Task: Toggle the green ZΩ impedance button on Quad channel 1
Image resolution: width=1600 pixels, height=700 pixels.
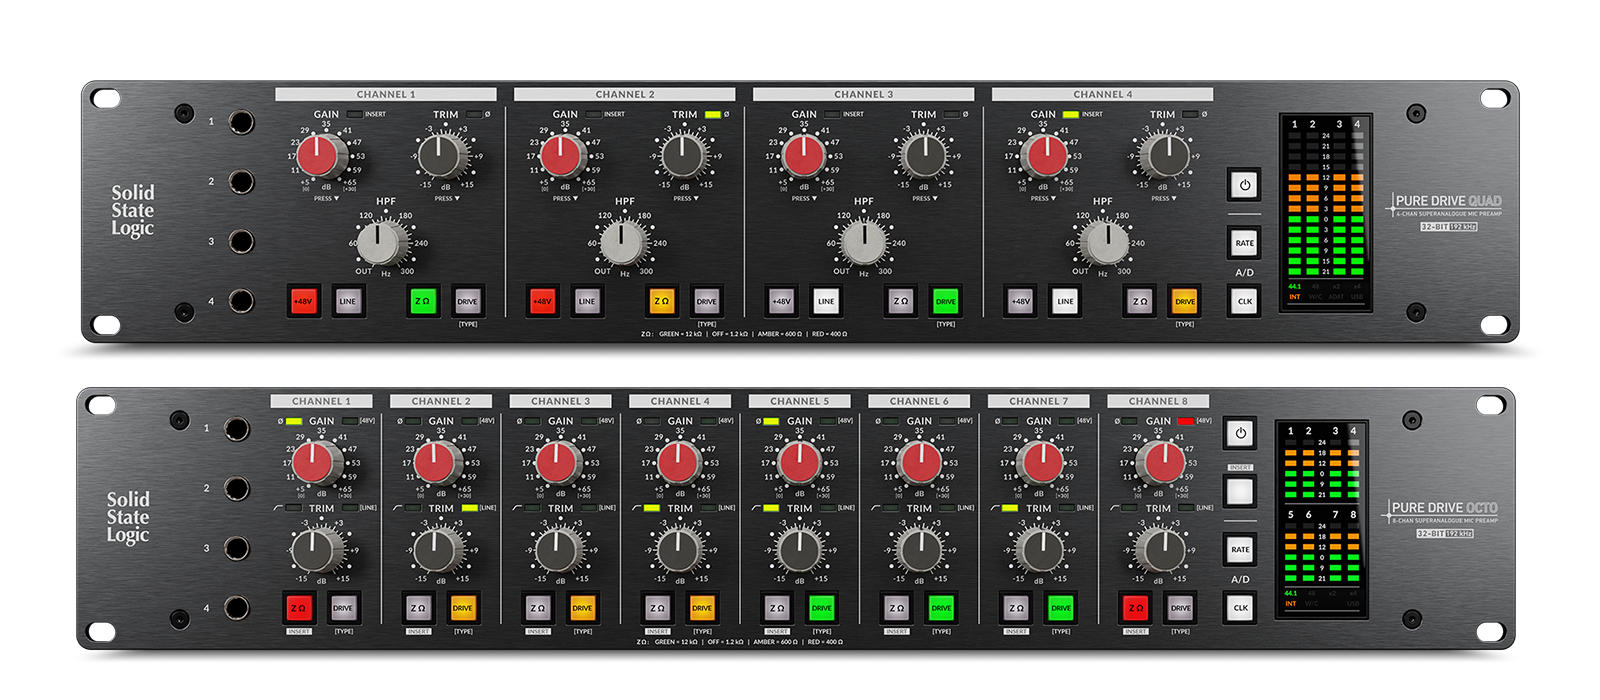Action: pyautogui.click(x=423, y=301)
